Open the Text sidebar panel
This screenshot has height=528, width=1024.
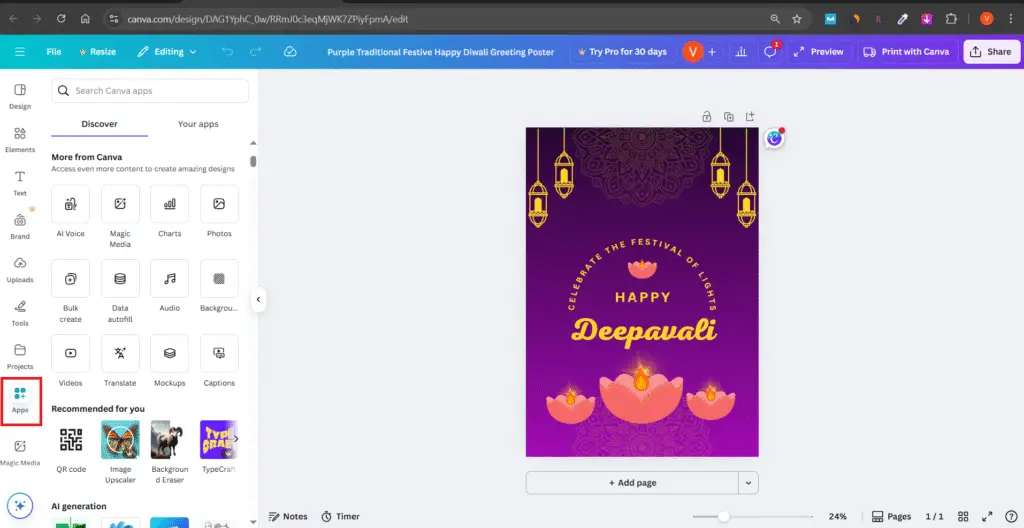[x=20, y=183]
